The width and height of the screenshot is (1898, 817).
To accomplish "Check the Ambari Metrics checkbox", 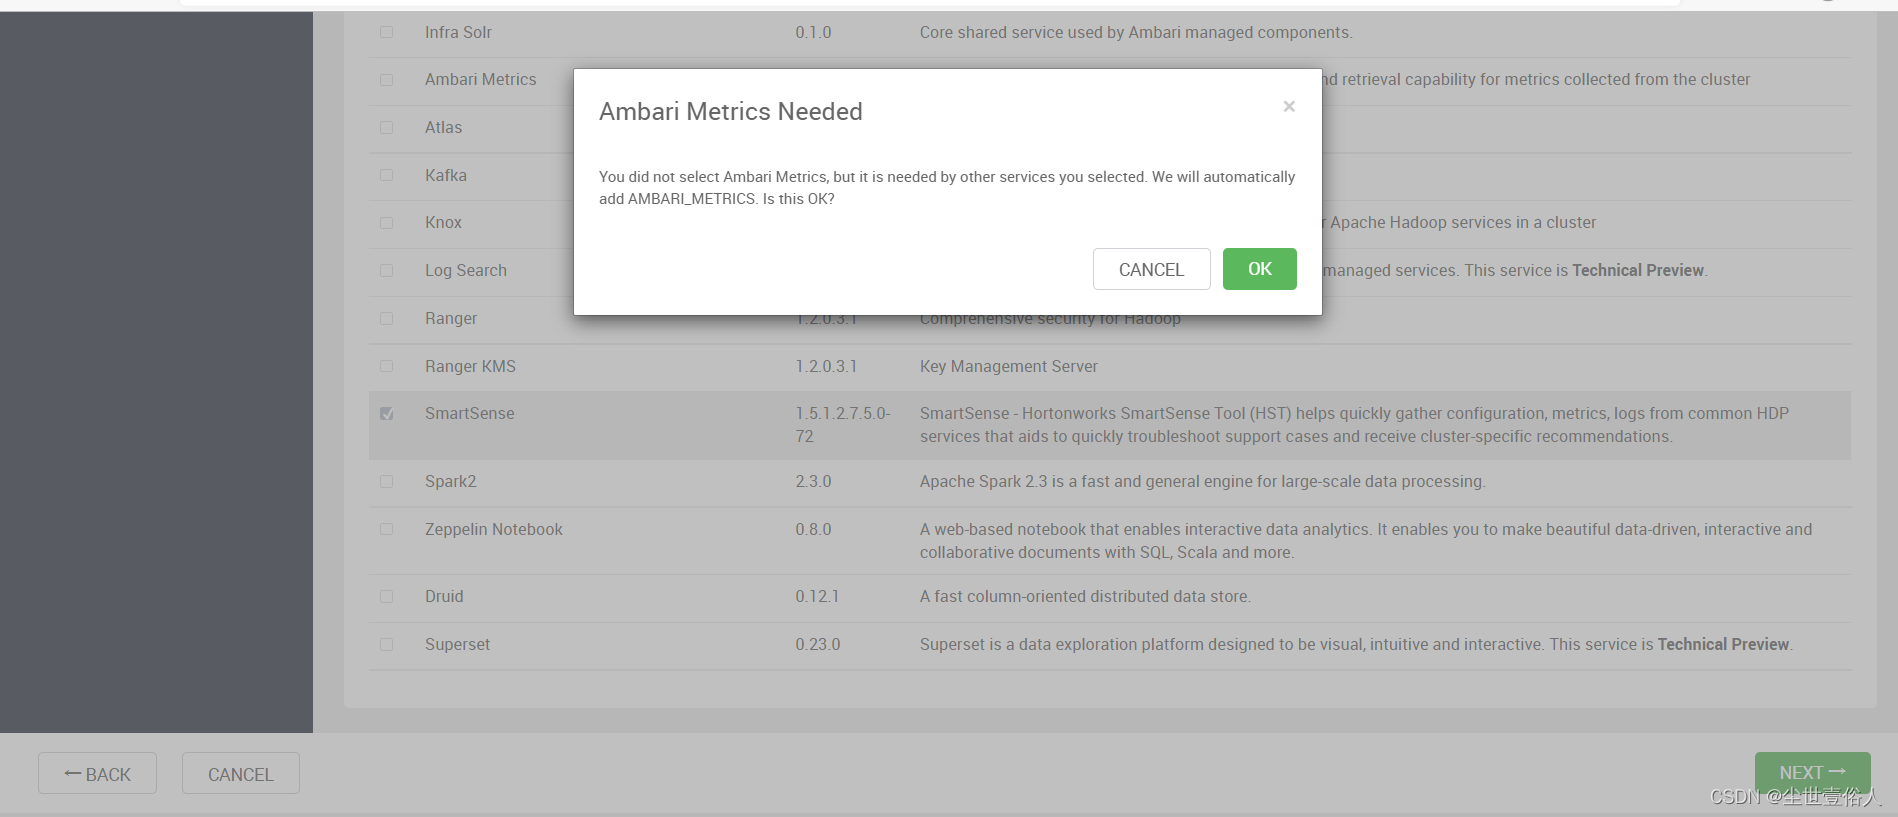I will [x=387, y=80].
